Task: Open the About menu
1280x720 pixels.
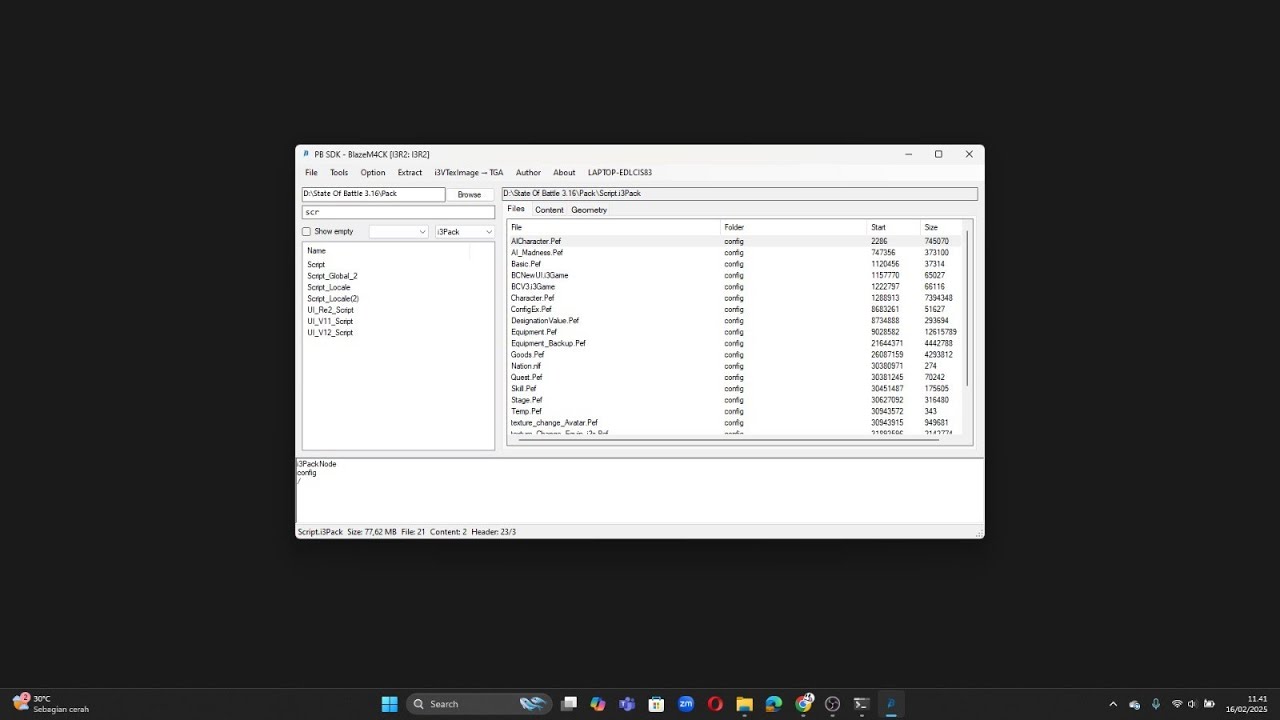Action: click(x=564, y=172)
